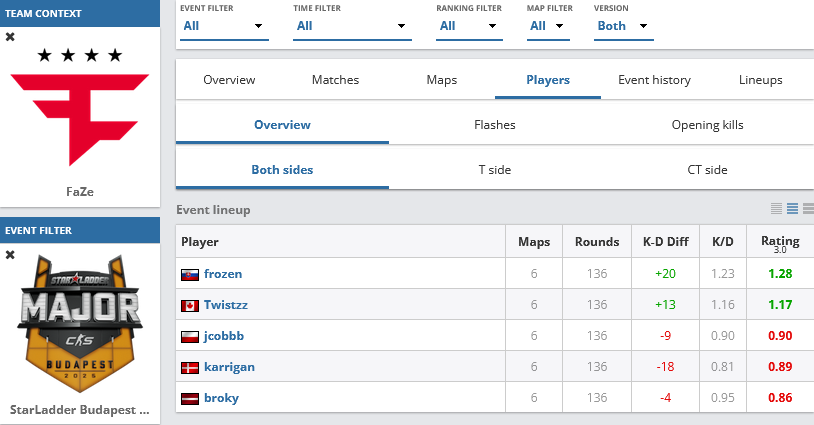The image size is (814, 425).
Task: Click the Latvia flag next to broky
Action: pyautogui.click(x=189, y=399)
